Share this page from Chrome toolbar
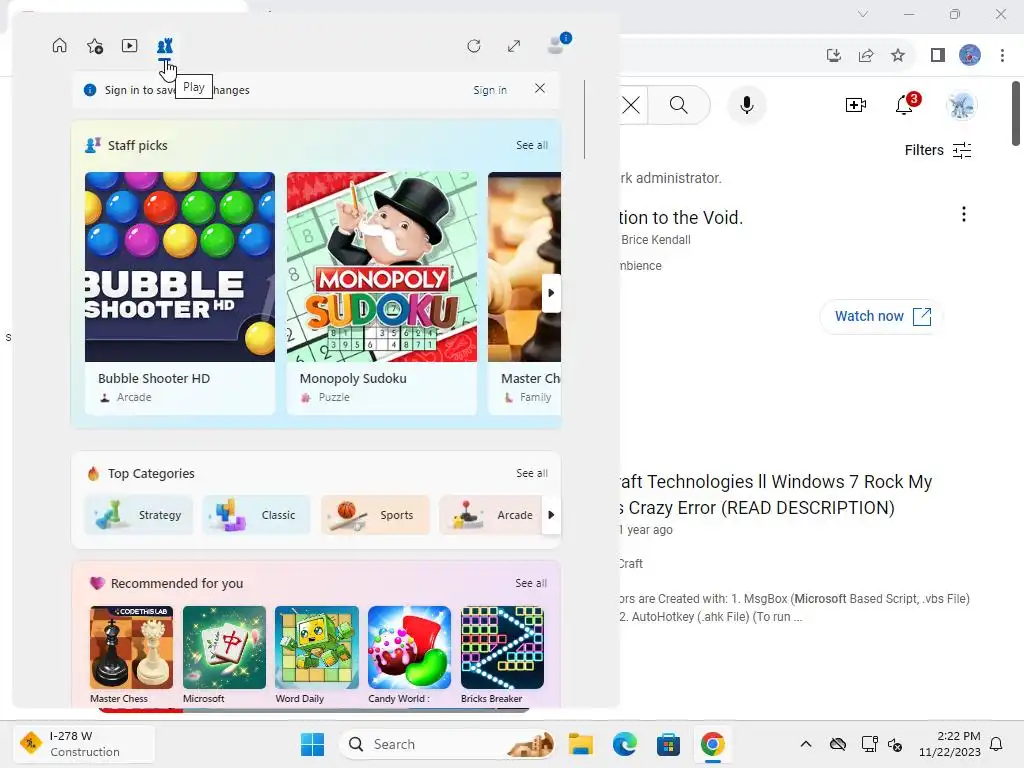This screenshot has width=1024, height=768. [x=866, y=56]
